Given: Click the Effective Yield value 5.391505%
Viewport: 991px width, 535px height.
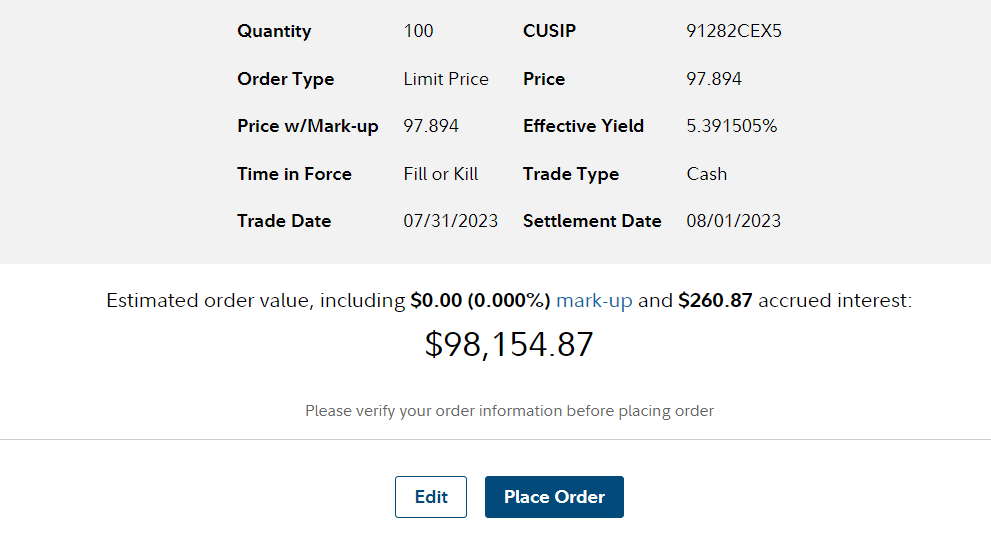Looking at the screenshot, I should pos(731,126).
